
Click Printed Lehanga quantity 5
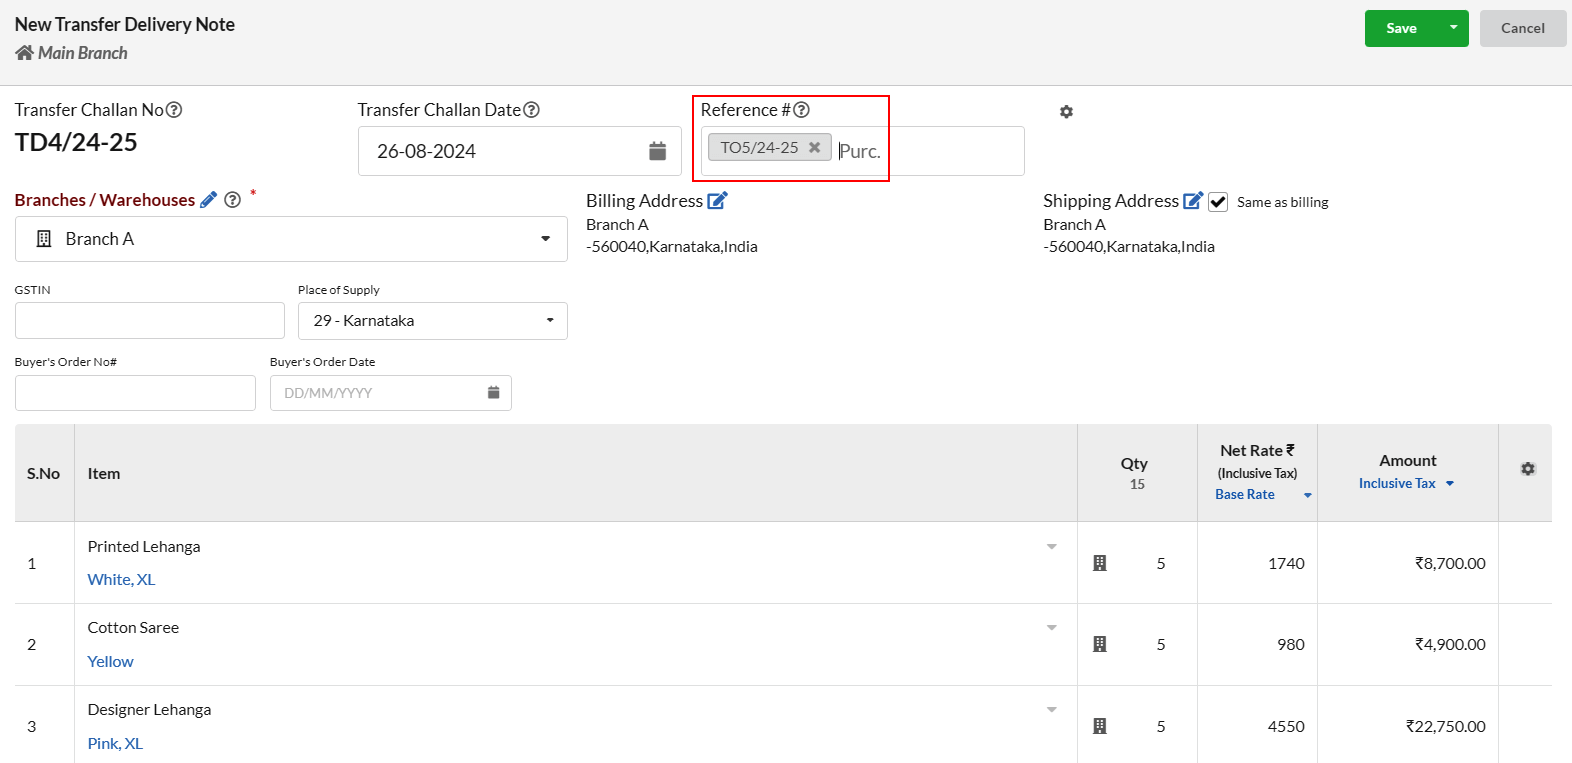(x=1161, y=564)
